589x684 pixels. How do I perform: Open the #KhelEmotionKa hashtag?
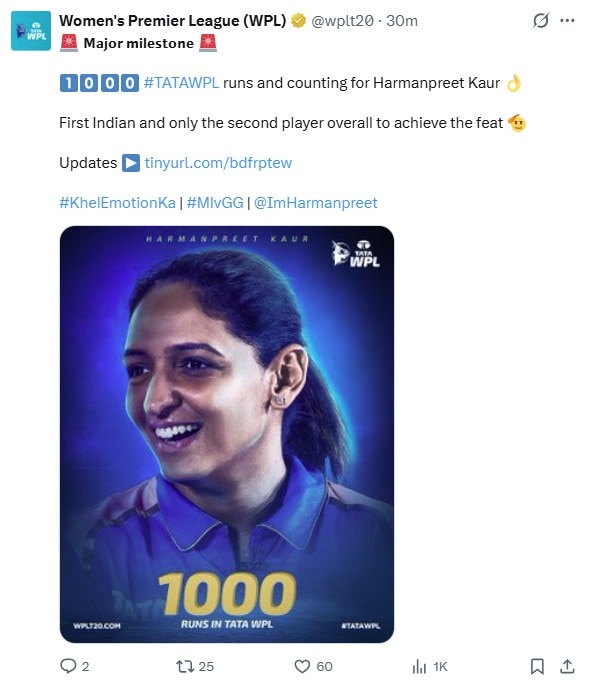[117, 202]
